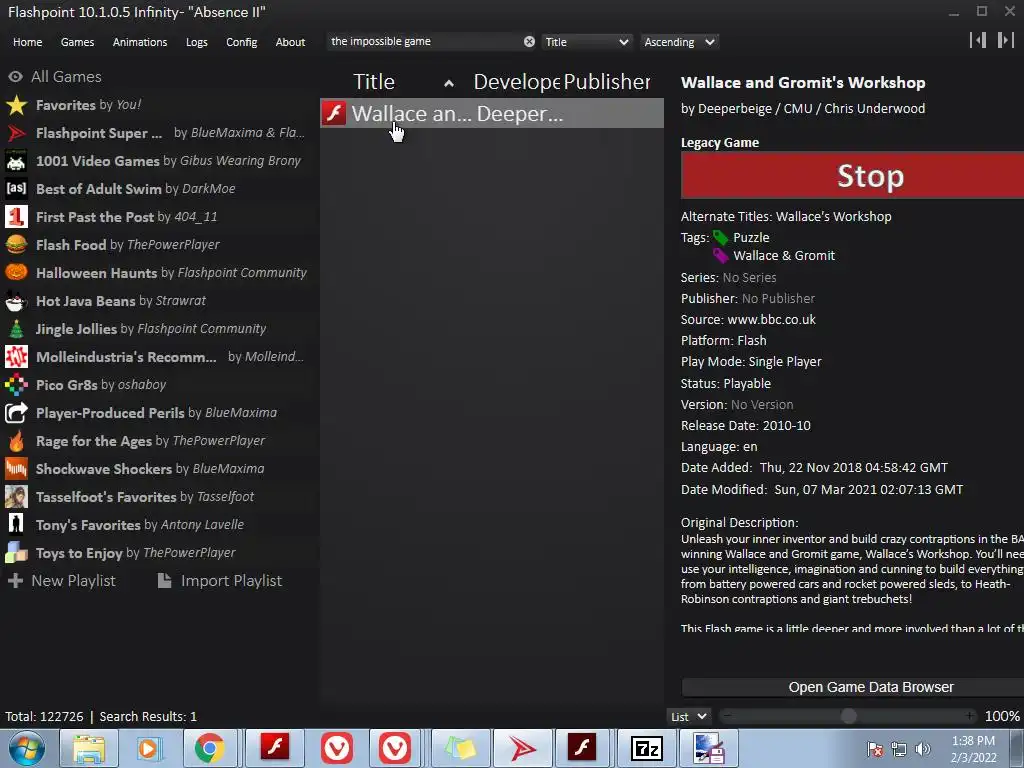Click the Wallace & Gromit tag link
1024x768 pixels.
click(x=784, y=255)
